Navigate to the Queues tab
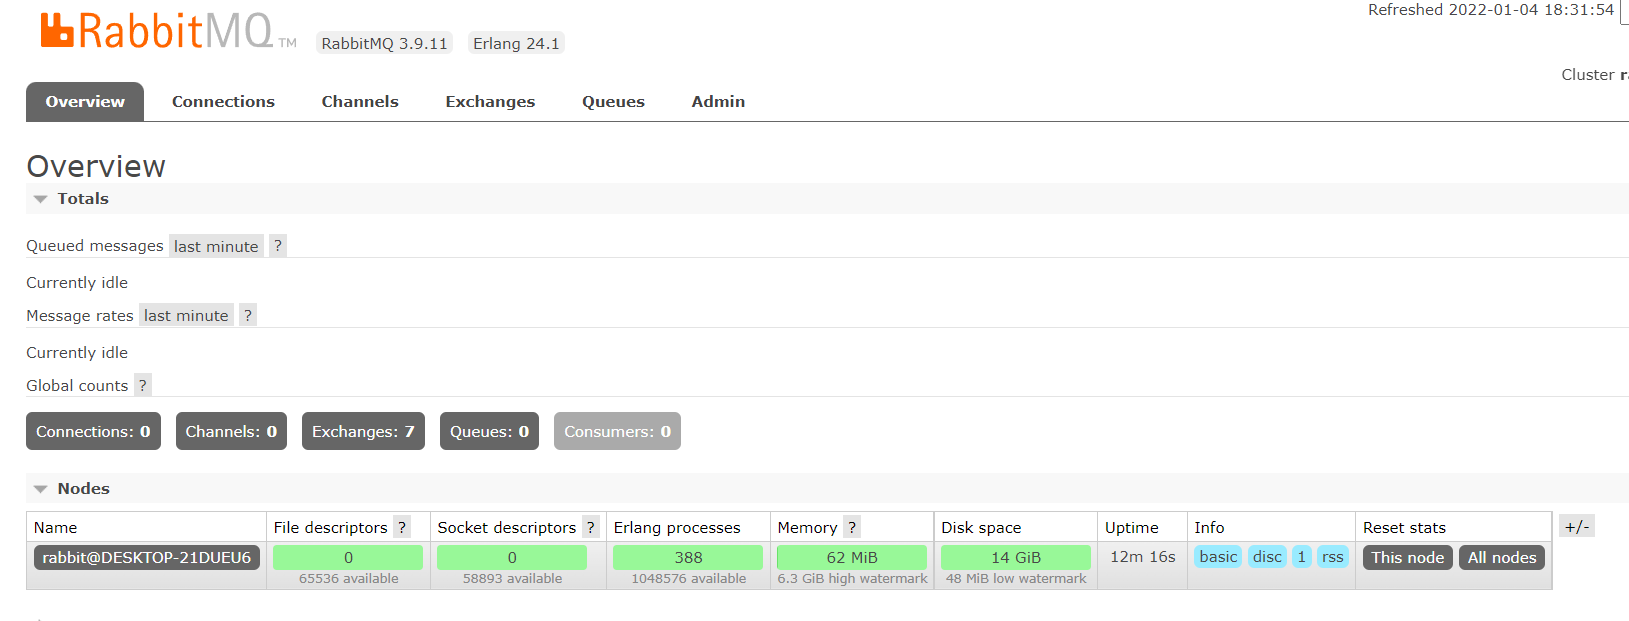Viewport: 1629px width, 621px height. coord(613,102)
